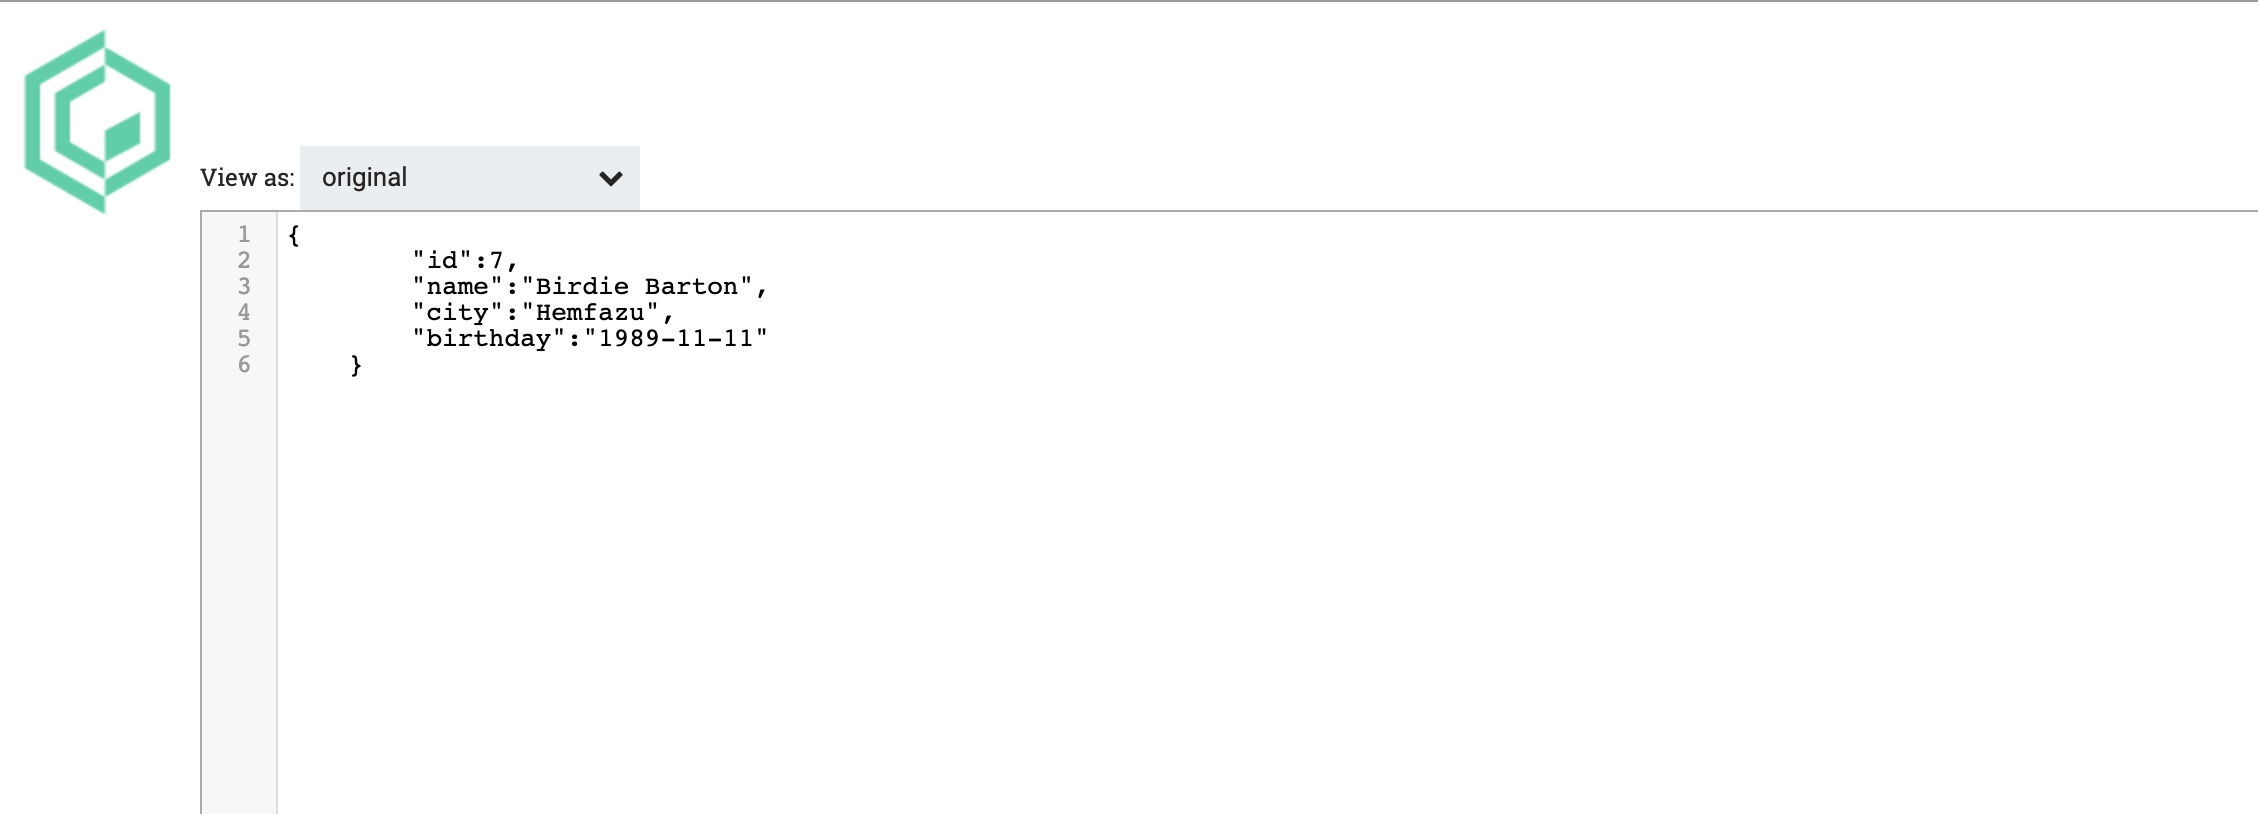
Task: Open the "View as" original dropdown
Action: tap(469, 178)
